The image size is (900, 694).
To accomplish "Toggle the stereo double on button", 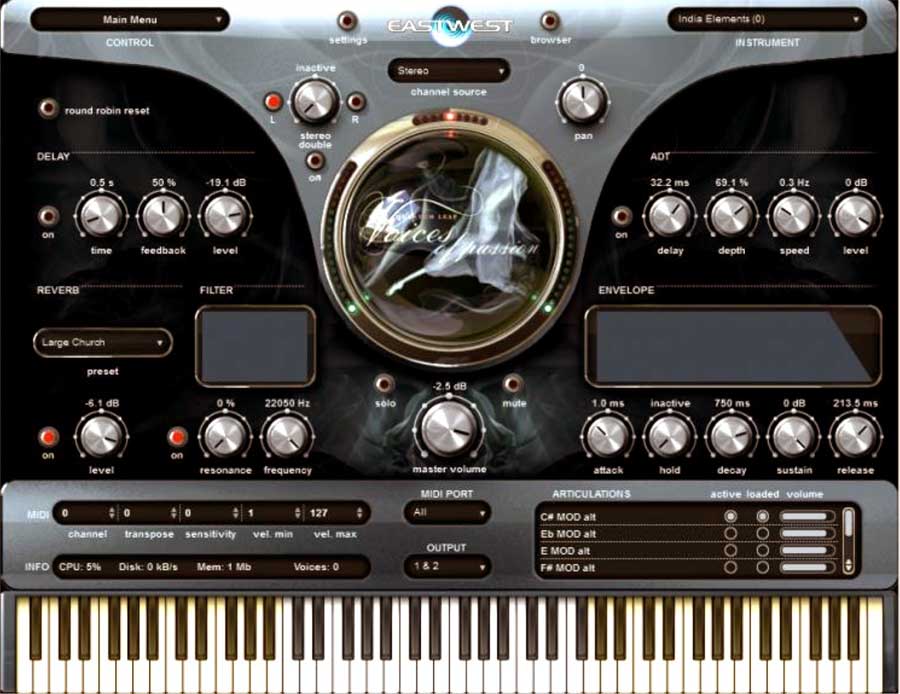I will click(x=315, y=161).
